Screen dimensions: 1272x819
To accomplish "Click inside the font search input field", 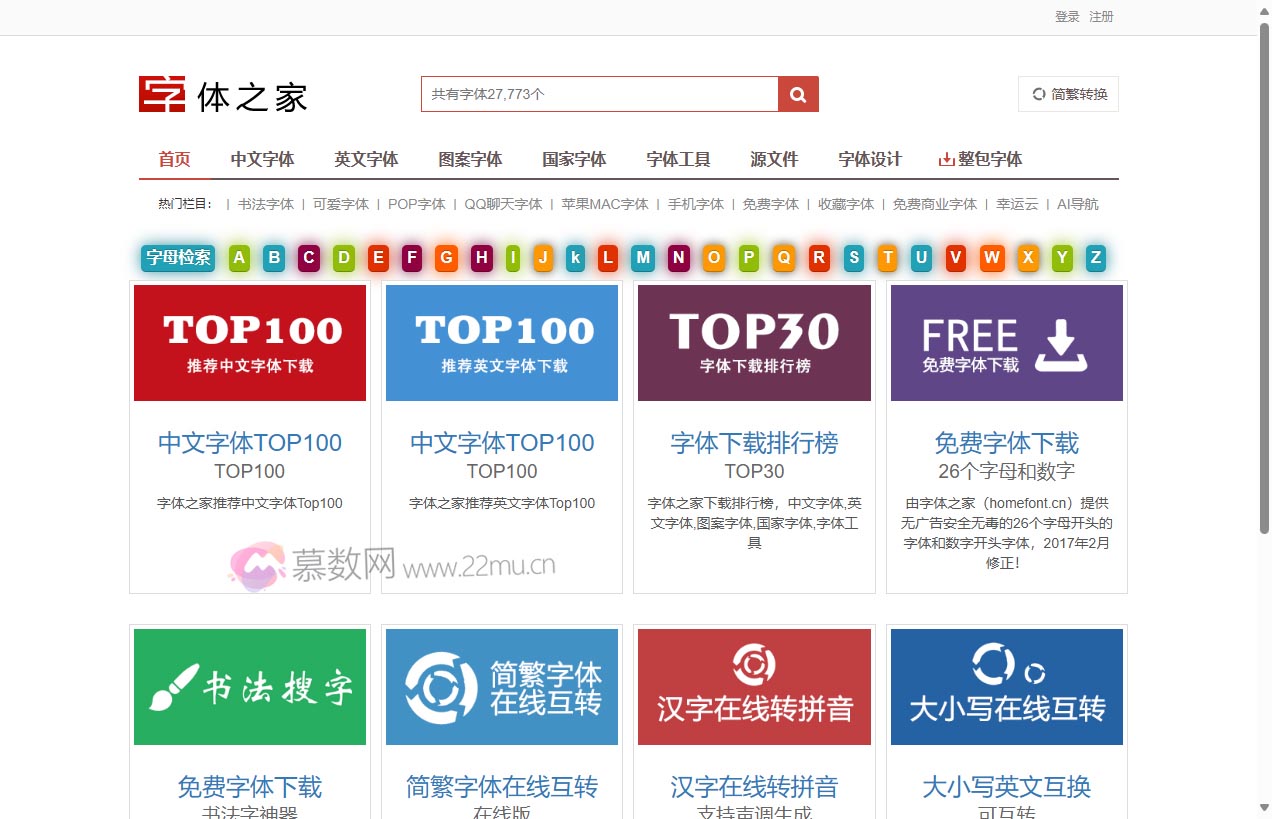I will pyautogui.click(x=600, y=93).
